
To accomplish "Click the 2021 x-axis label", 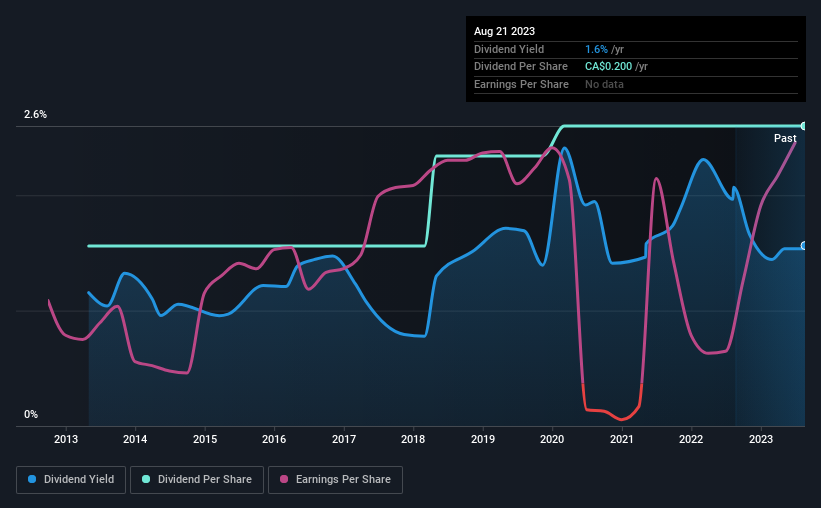I will pyautogui.click(x=622, y=439).
